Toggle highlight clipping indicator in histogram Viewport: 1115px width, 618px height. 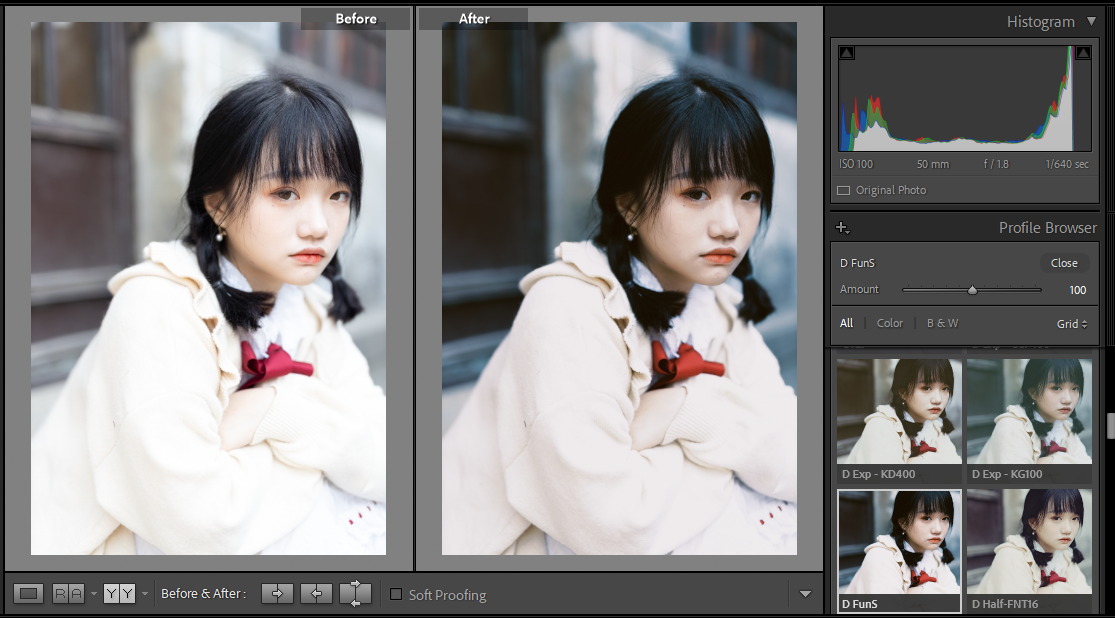(1083, 53)
